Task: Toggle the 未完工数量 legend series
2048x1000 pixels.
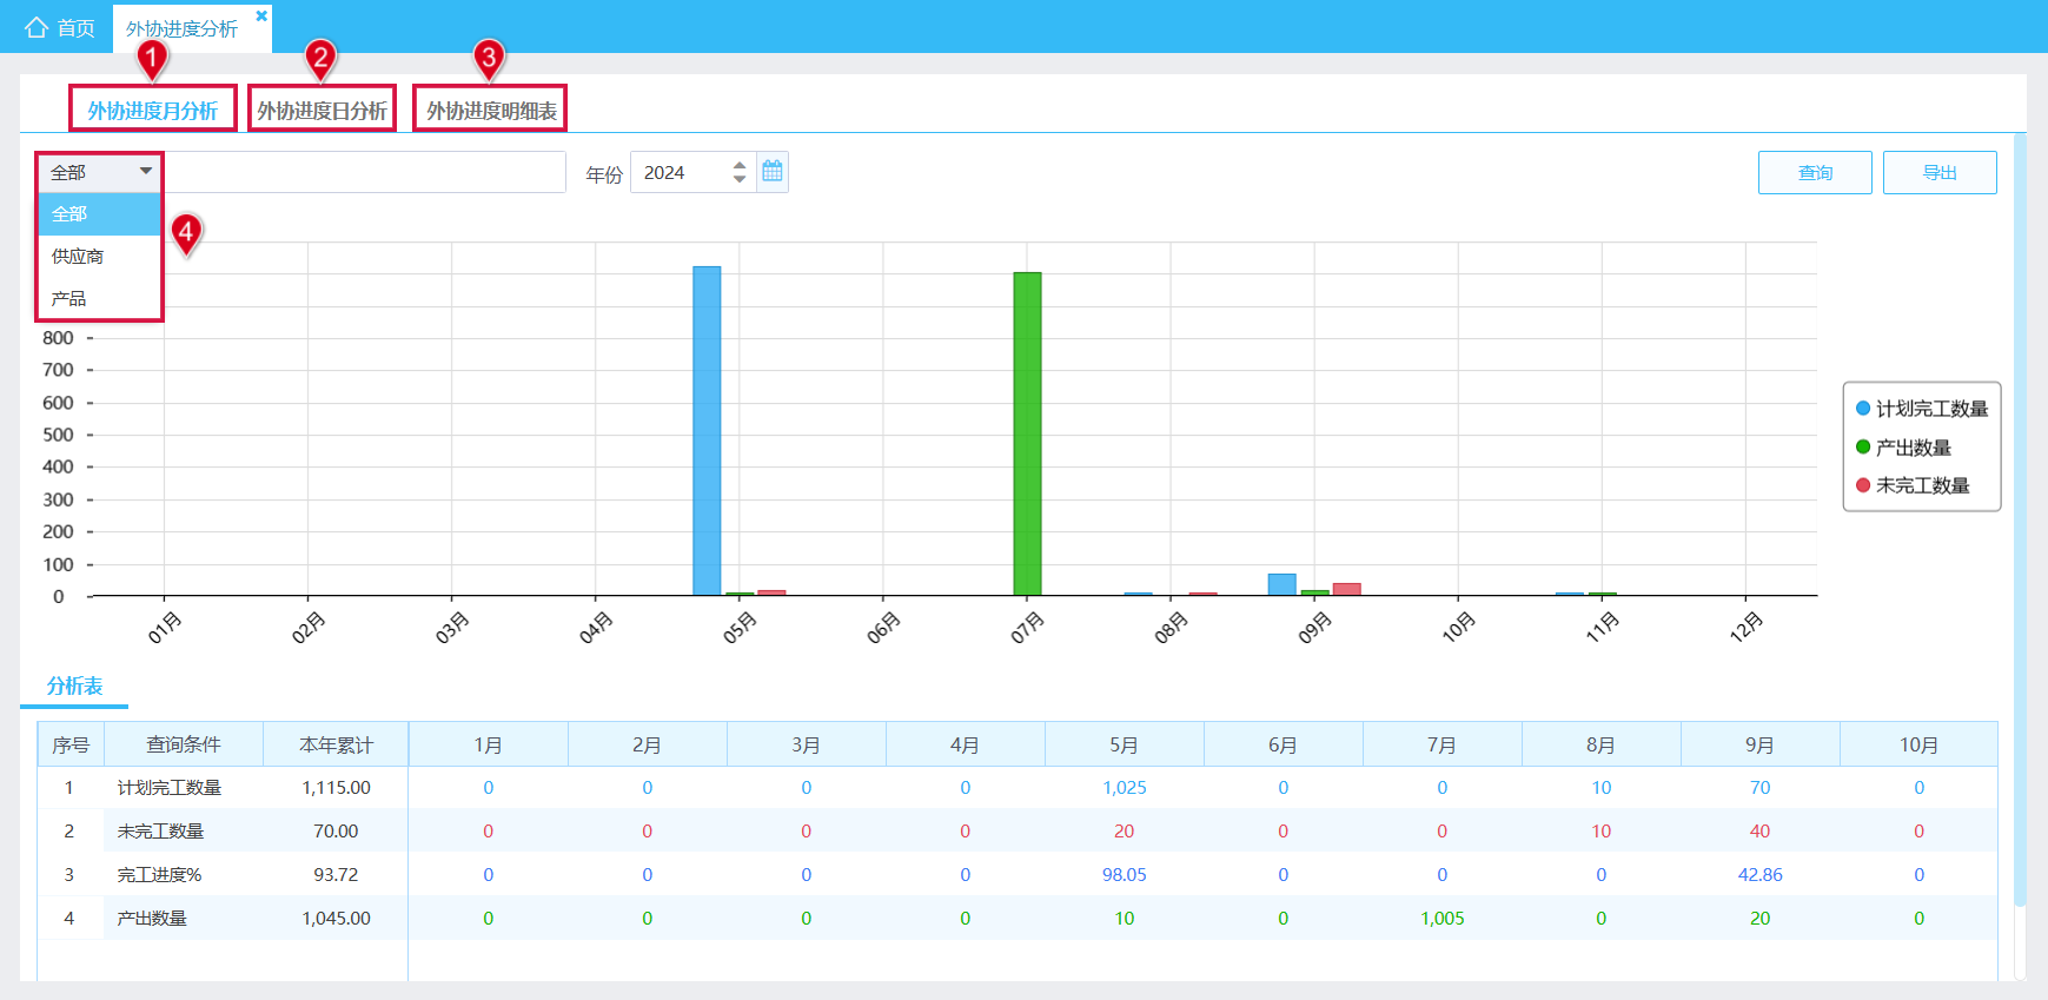Action: click(1912, 485)
